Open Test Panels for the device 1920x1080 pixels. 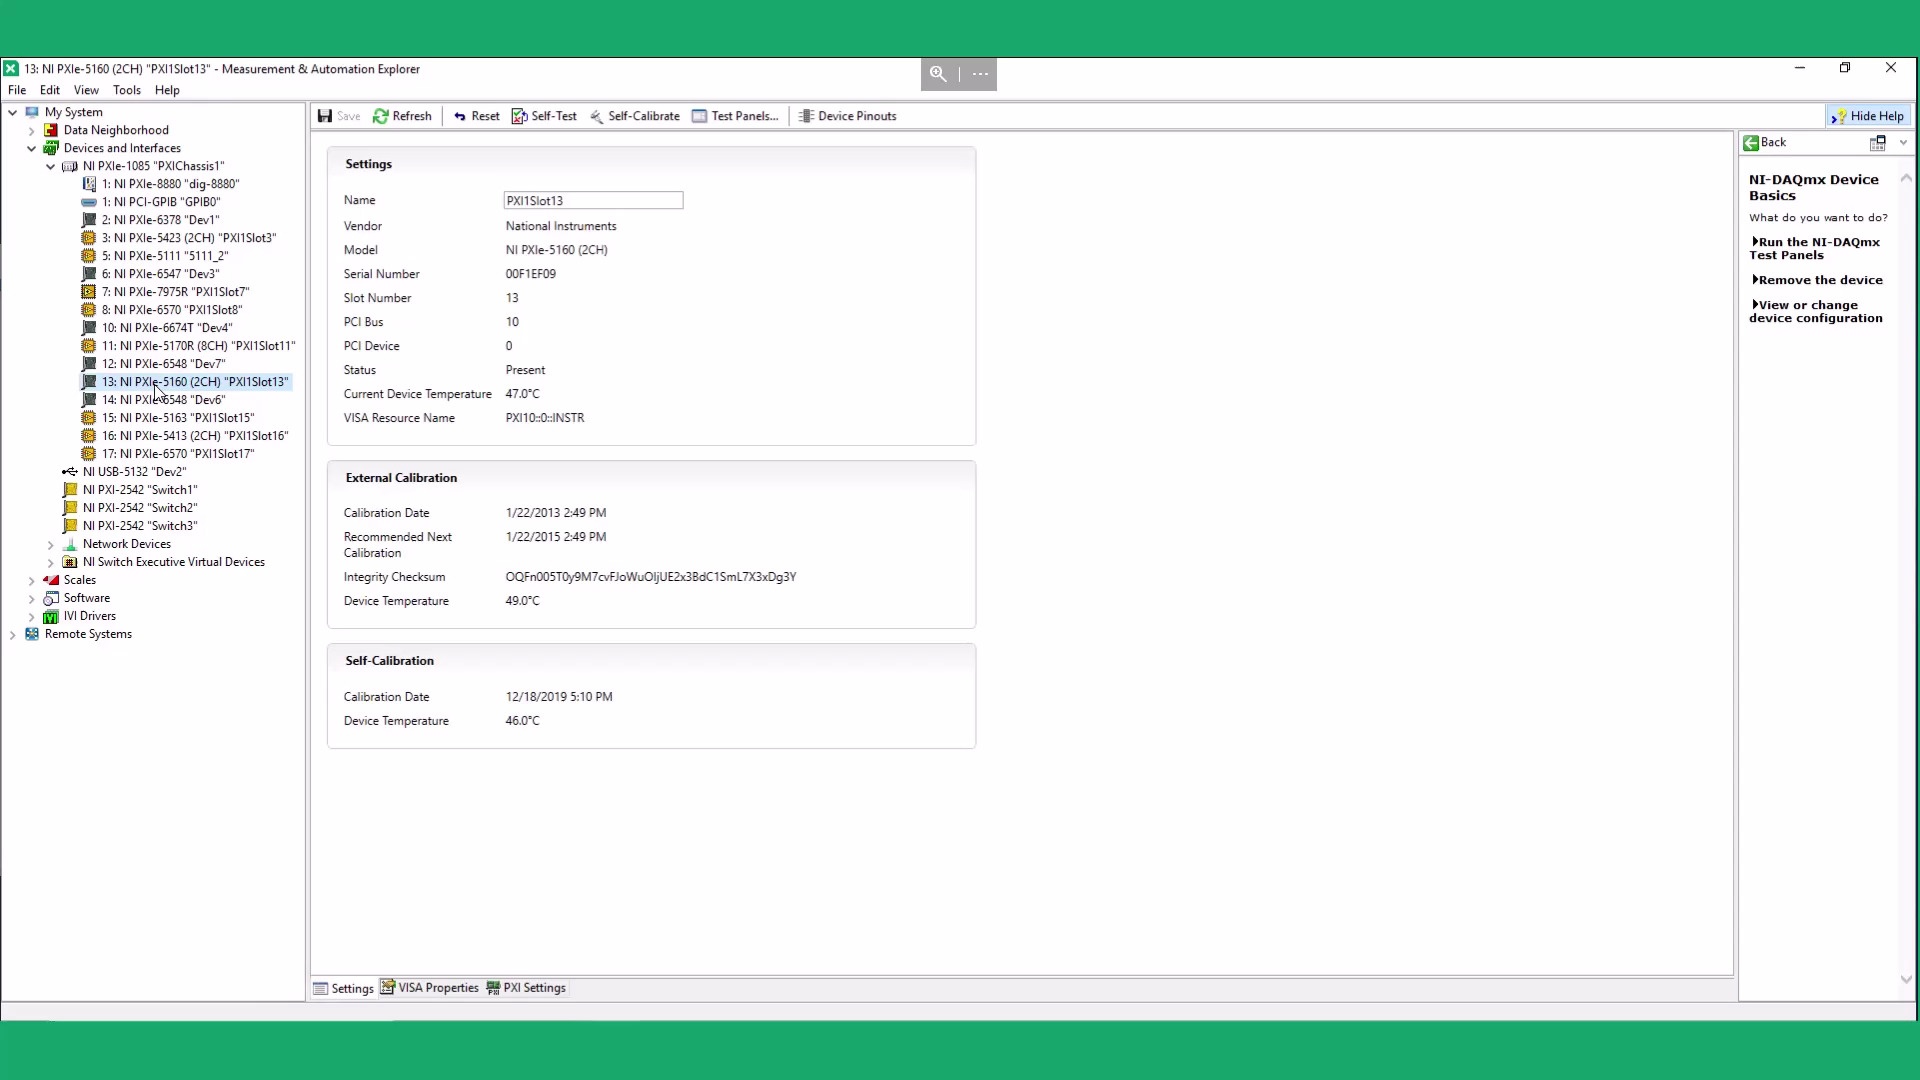(735, 116)
